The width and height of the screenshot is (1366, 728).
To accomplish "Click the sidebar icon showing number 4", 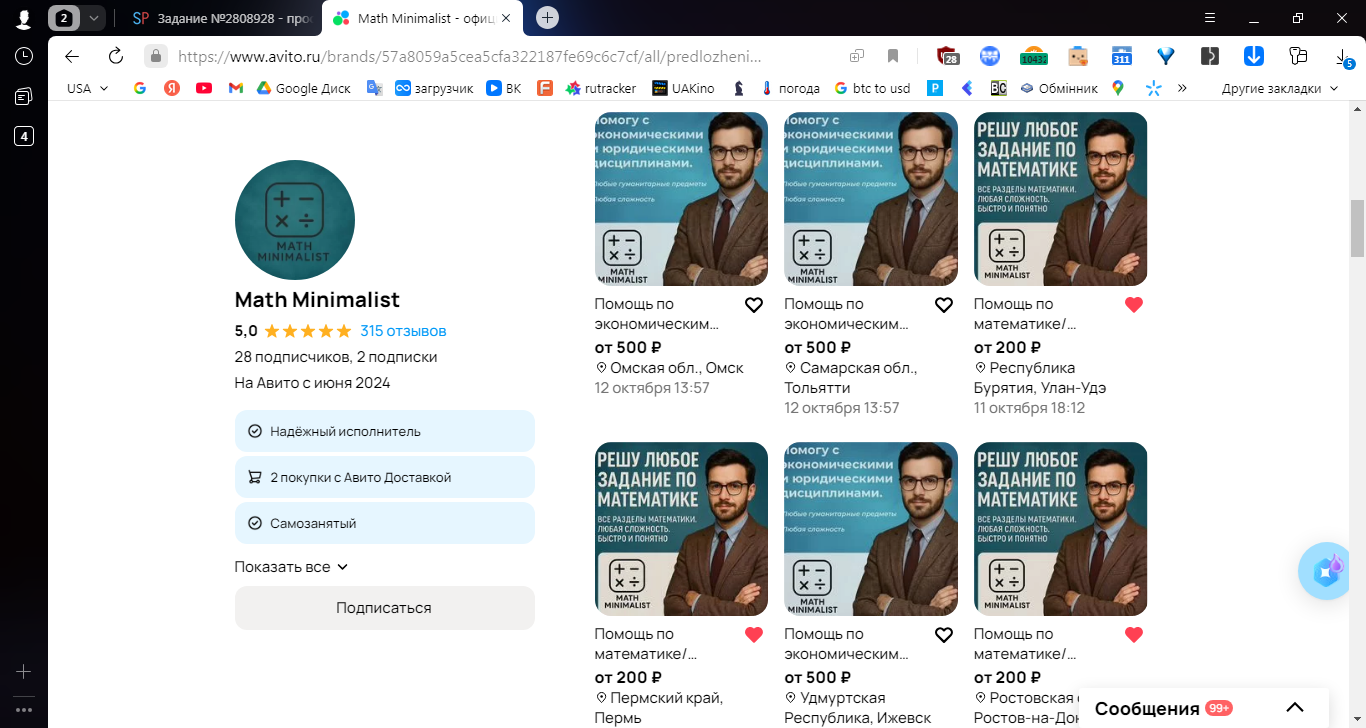I will [24, 136].
